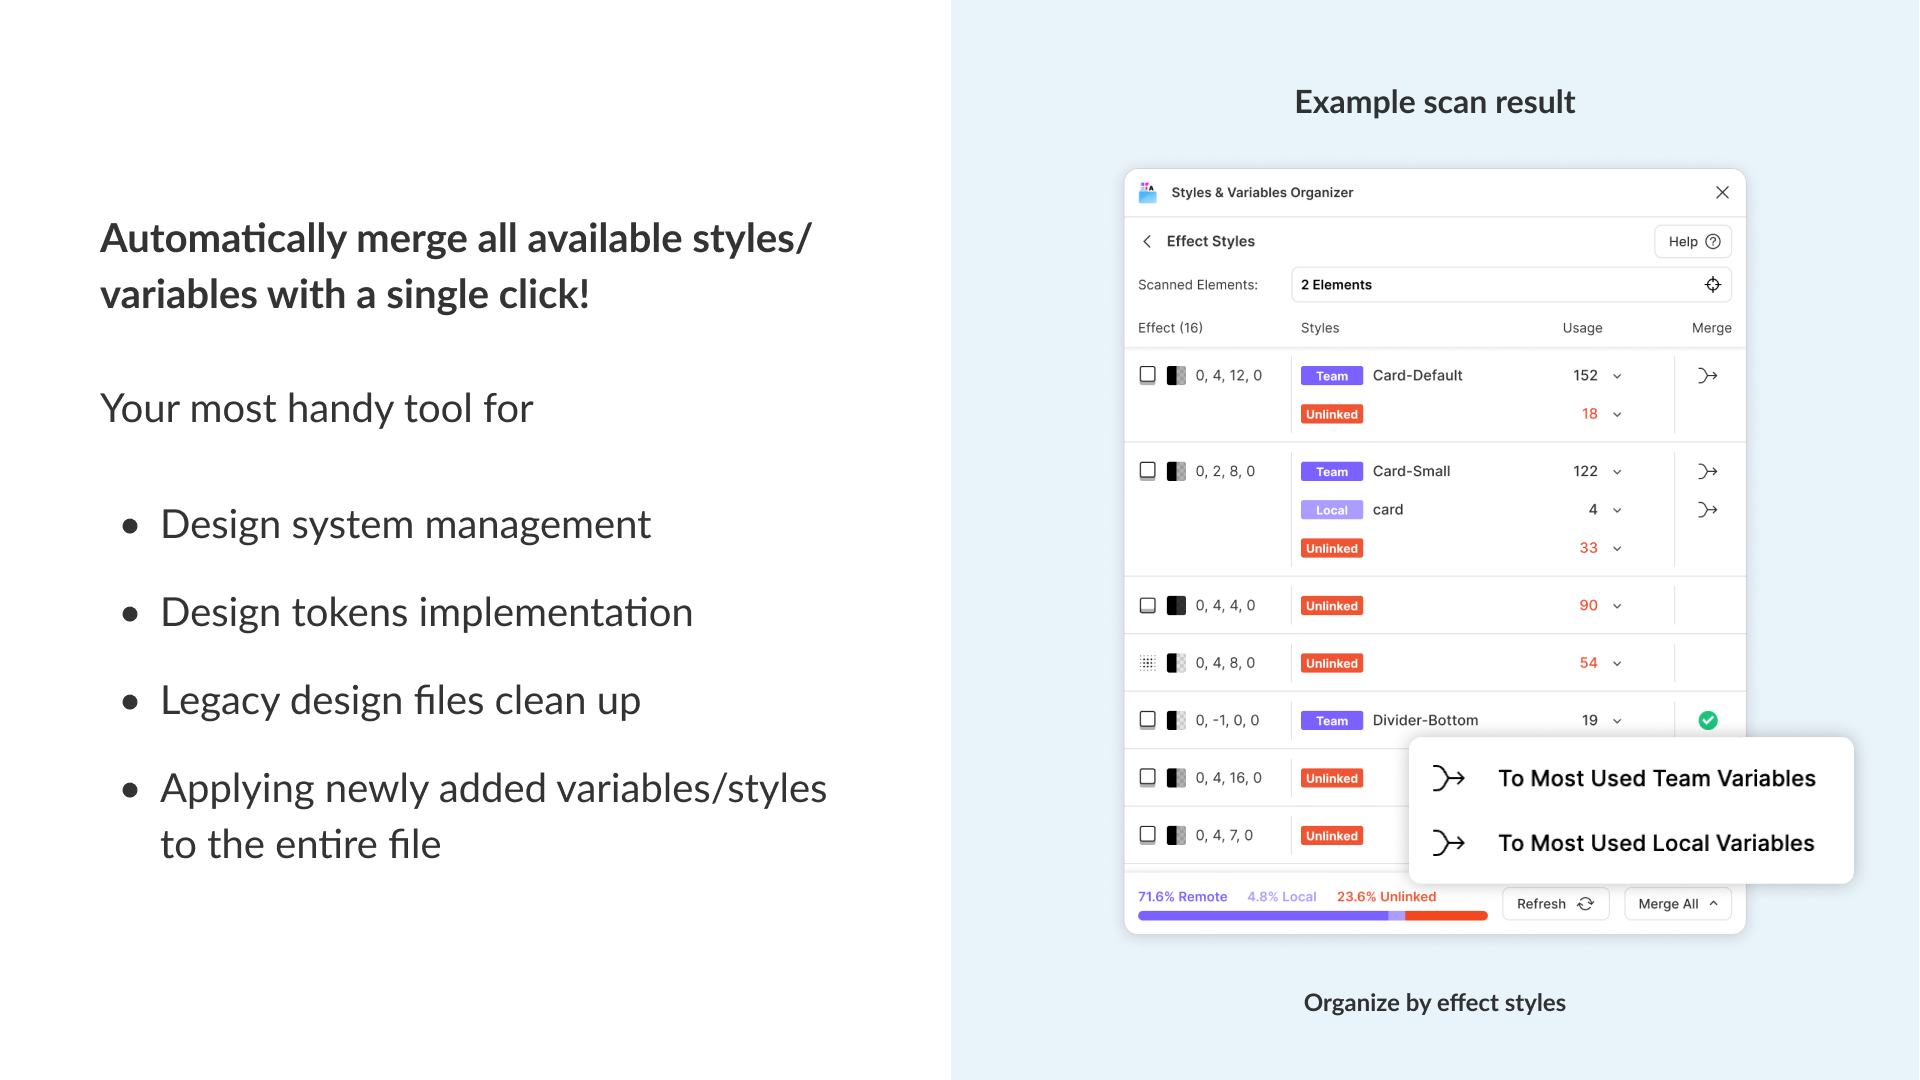Viewport: 1920px width, 1080px height.
Task: Check the box for effect 0, 2, 8, 0
Action: pos(1148,471)
